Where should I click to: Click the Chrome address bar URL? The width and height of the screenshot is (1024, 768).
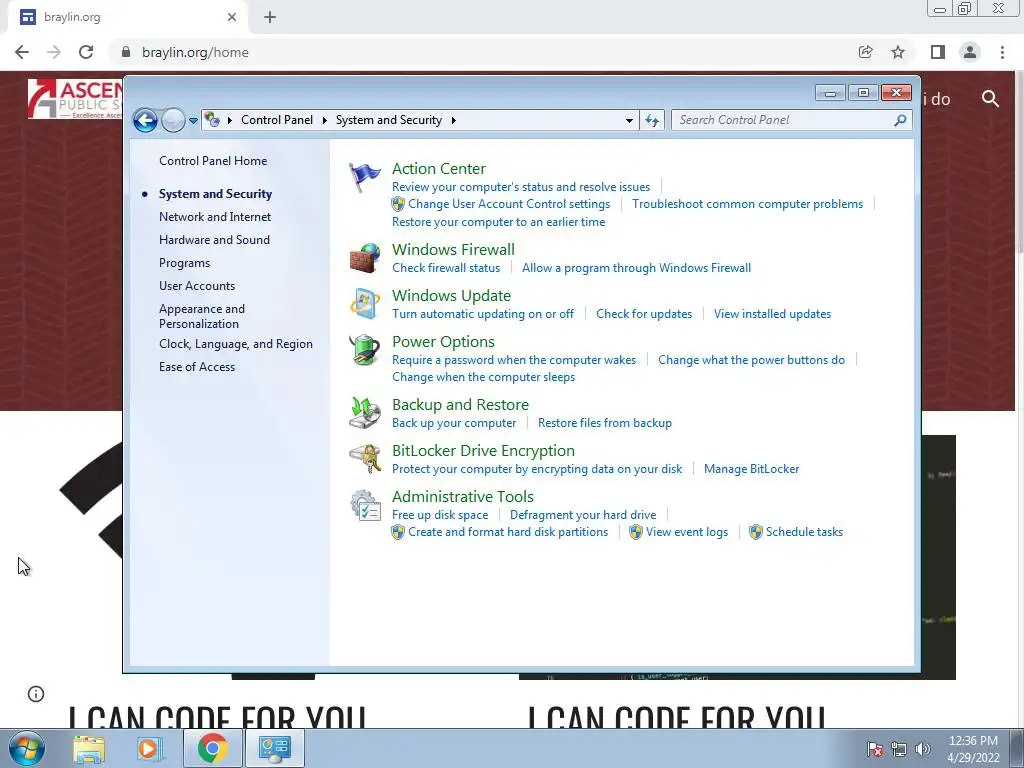[195, 52]
